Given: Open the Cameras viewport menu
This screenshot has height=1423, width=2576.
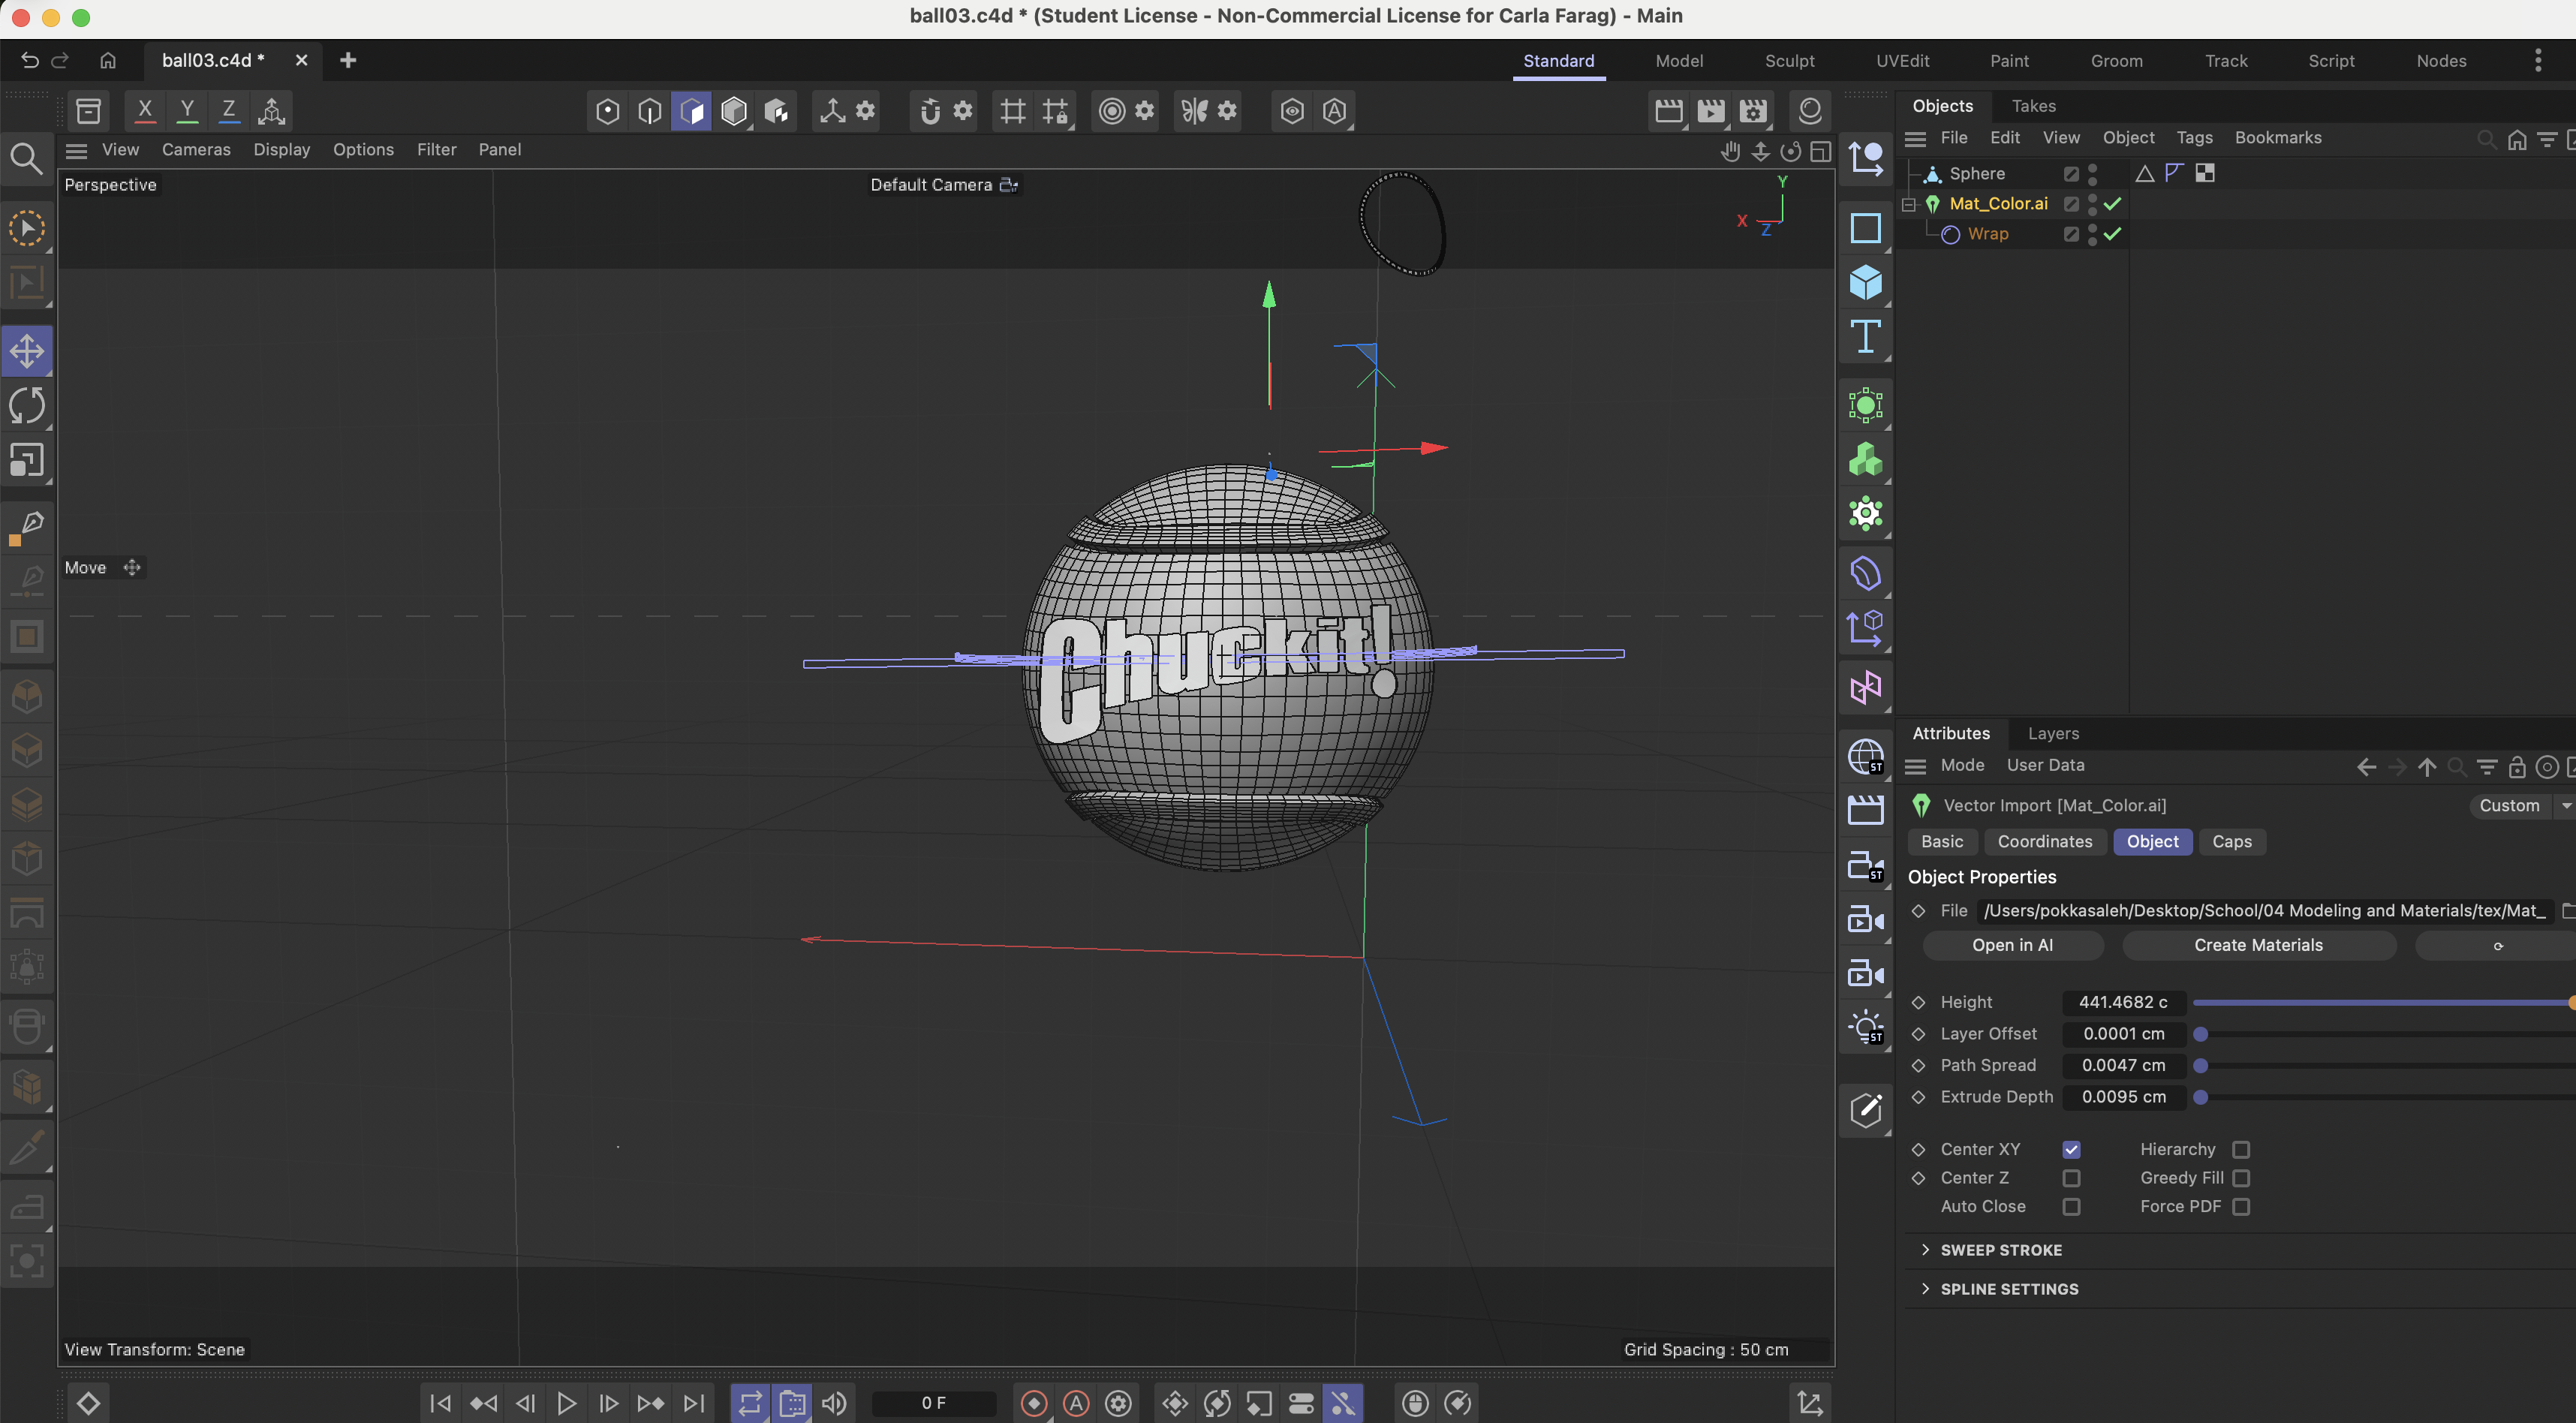Looking at the screenshot, I should click(196, 149).
